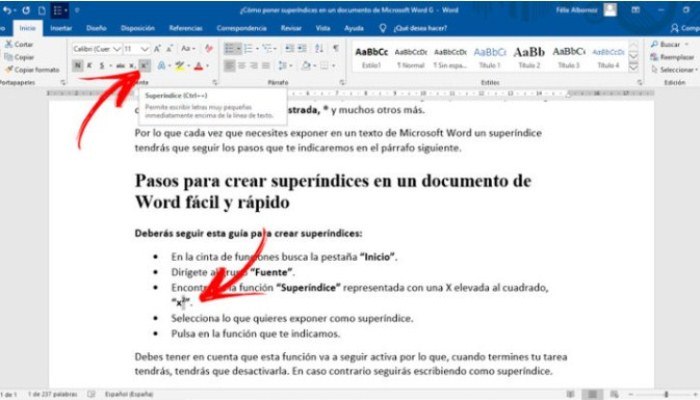Image resolution: width=700 pixels, height=400 pixels.
Task: Expand the styles gallery More arrow
Action: pyautogui.click(x=633, y=67)
